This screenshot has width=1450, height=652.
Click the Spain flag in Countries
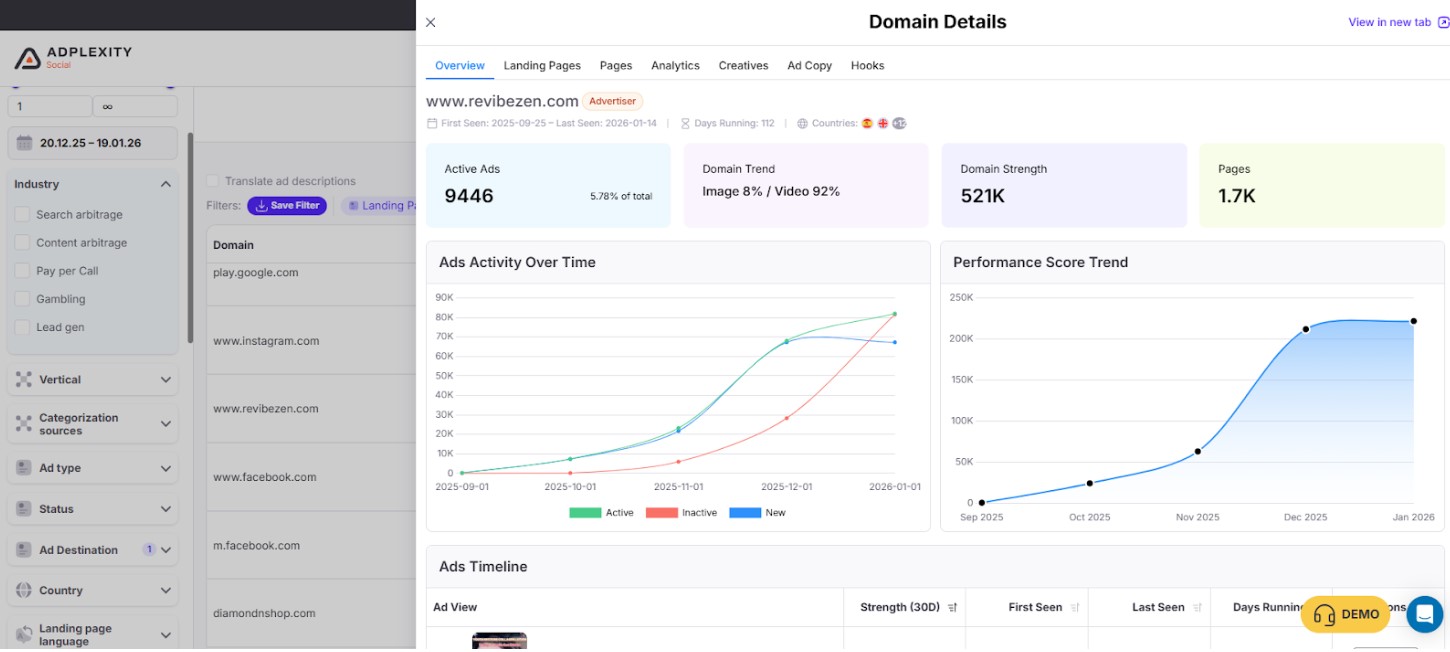867,123
